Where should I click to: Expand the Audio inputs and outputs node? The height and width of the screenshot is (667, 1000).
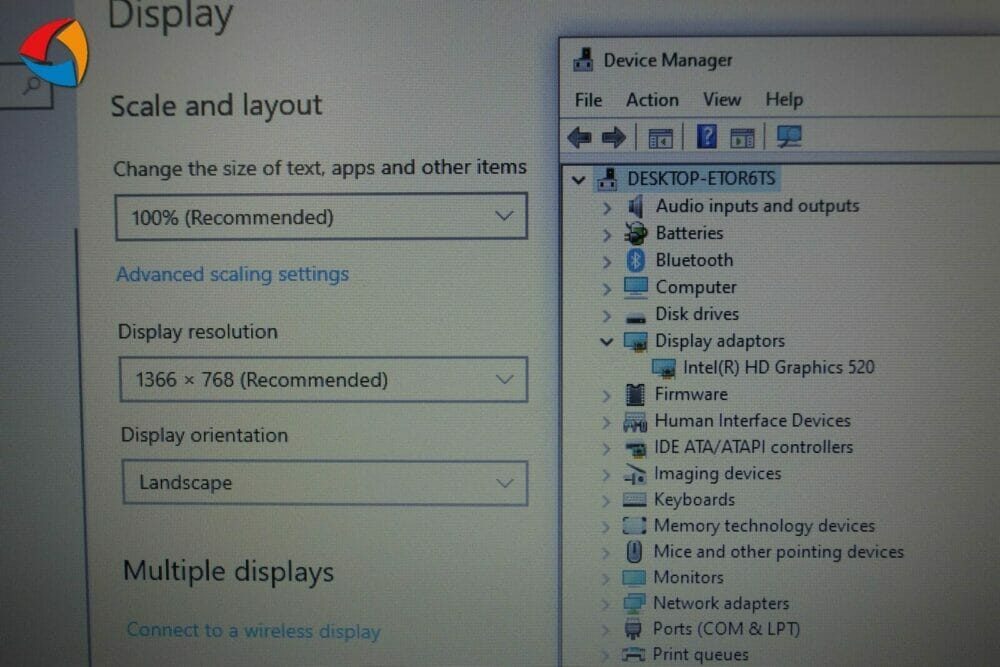[607, 207]
